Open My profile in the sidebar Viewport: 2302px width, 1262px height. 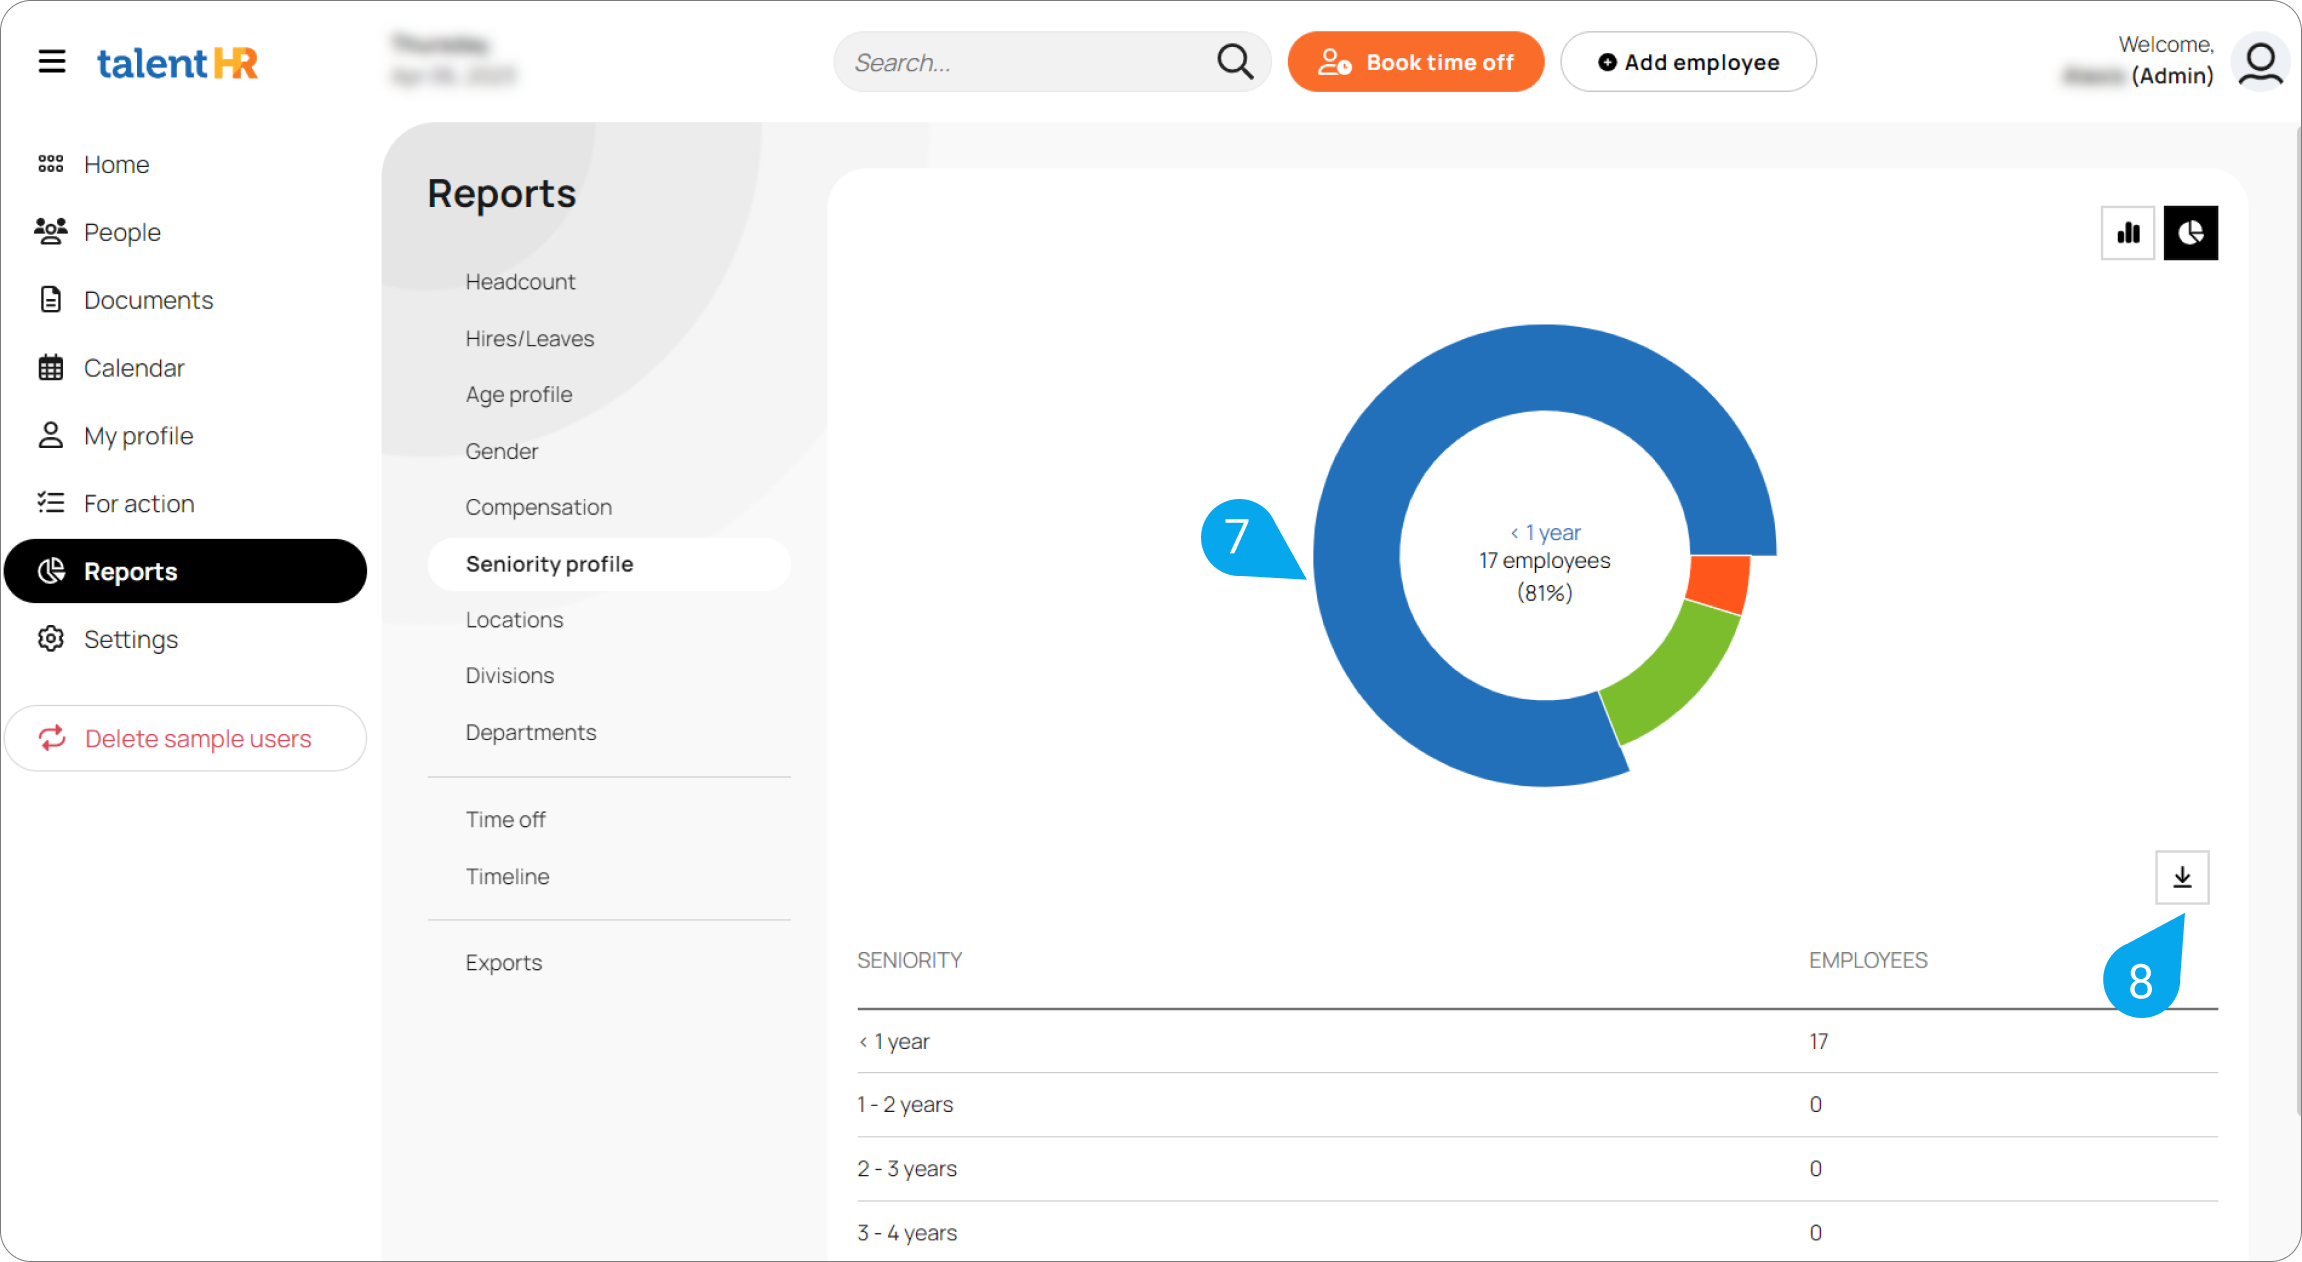[x=138, y=436]
